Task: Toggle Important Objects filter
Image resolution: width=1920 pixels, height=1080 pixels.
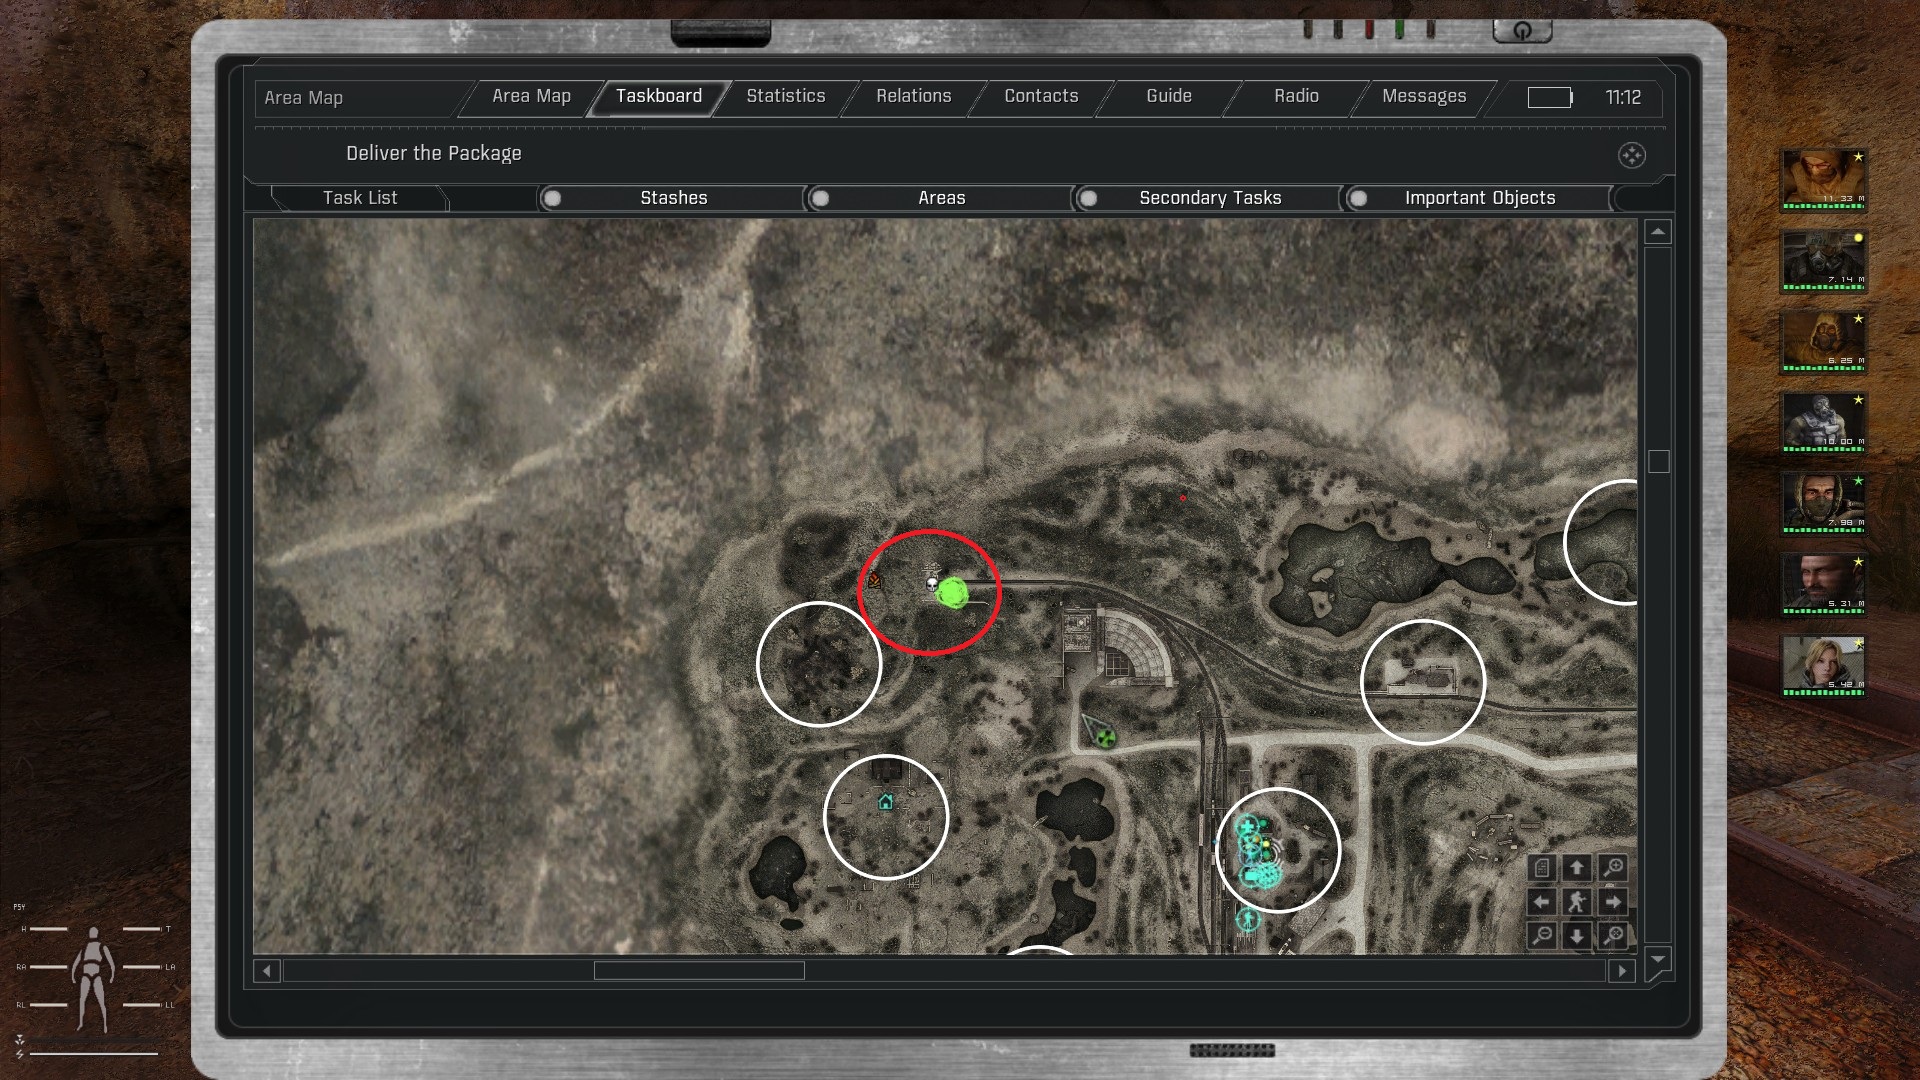Action: pyautogui.click(x=1358, y=198)
